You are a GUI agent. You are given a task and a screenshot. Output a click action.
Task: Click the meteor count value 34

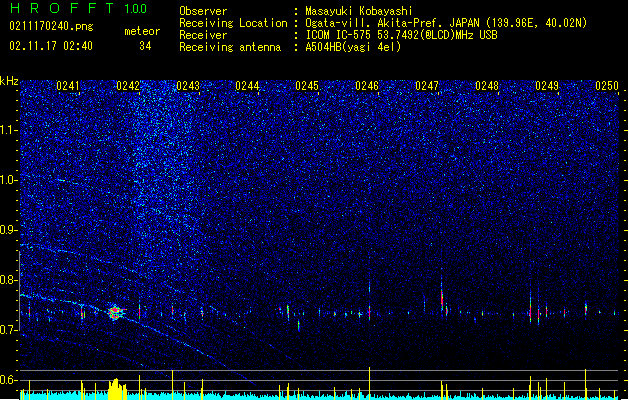[x=145, y=46]
